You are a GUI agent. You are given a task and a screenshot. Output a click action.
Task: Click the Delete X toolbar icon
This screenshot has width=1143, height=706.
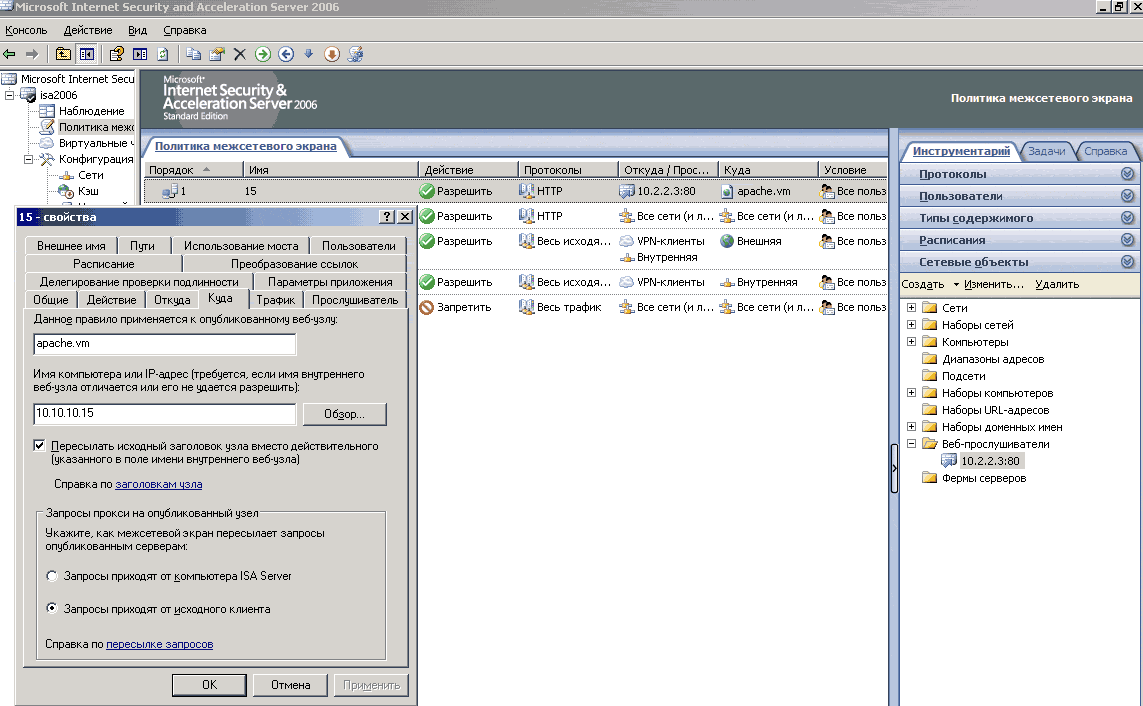(x=240, y=54)
